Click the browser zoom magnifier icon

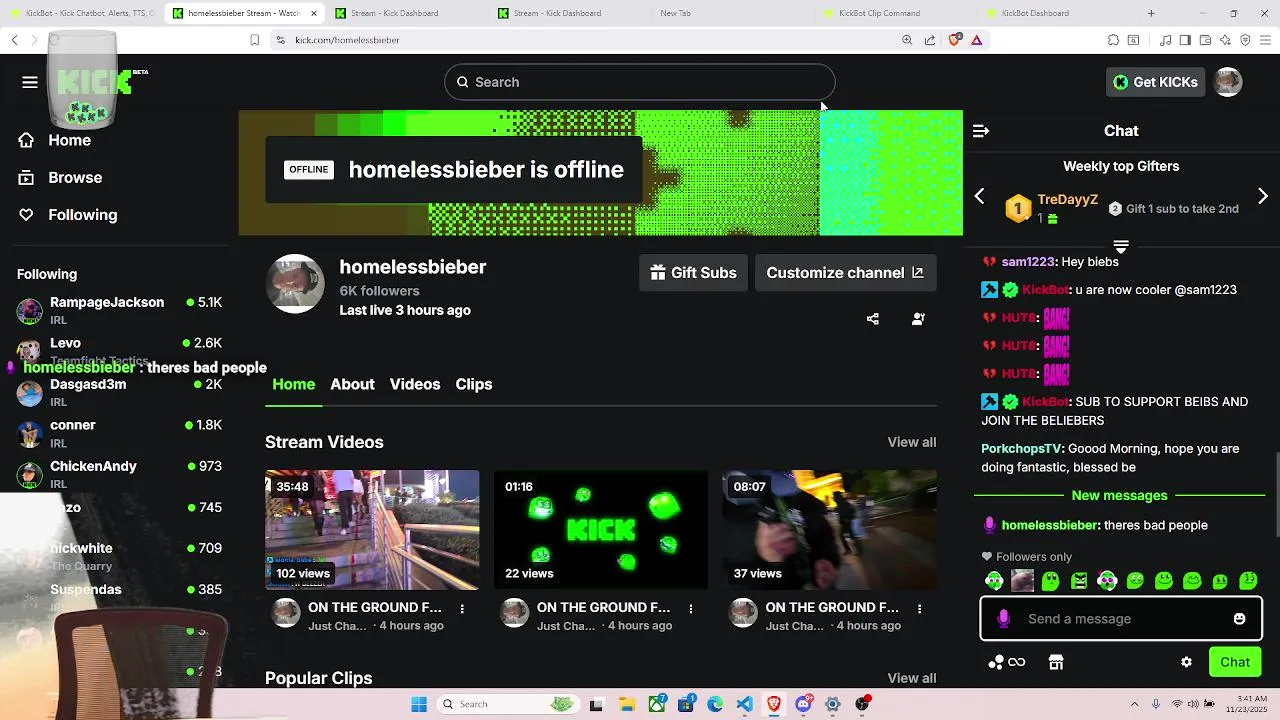click(x=907, y=40)
